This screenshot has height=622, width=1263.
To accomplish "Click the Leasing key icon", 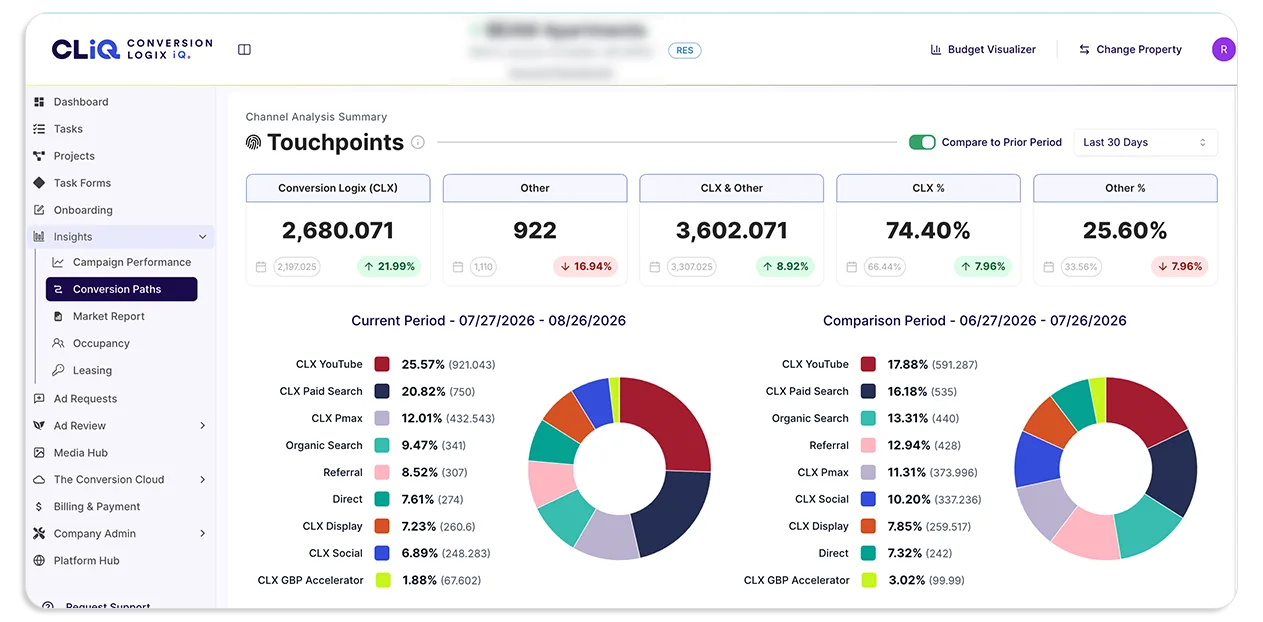I will [x=58, y=370].
